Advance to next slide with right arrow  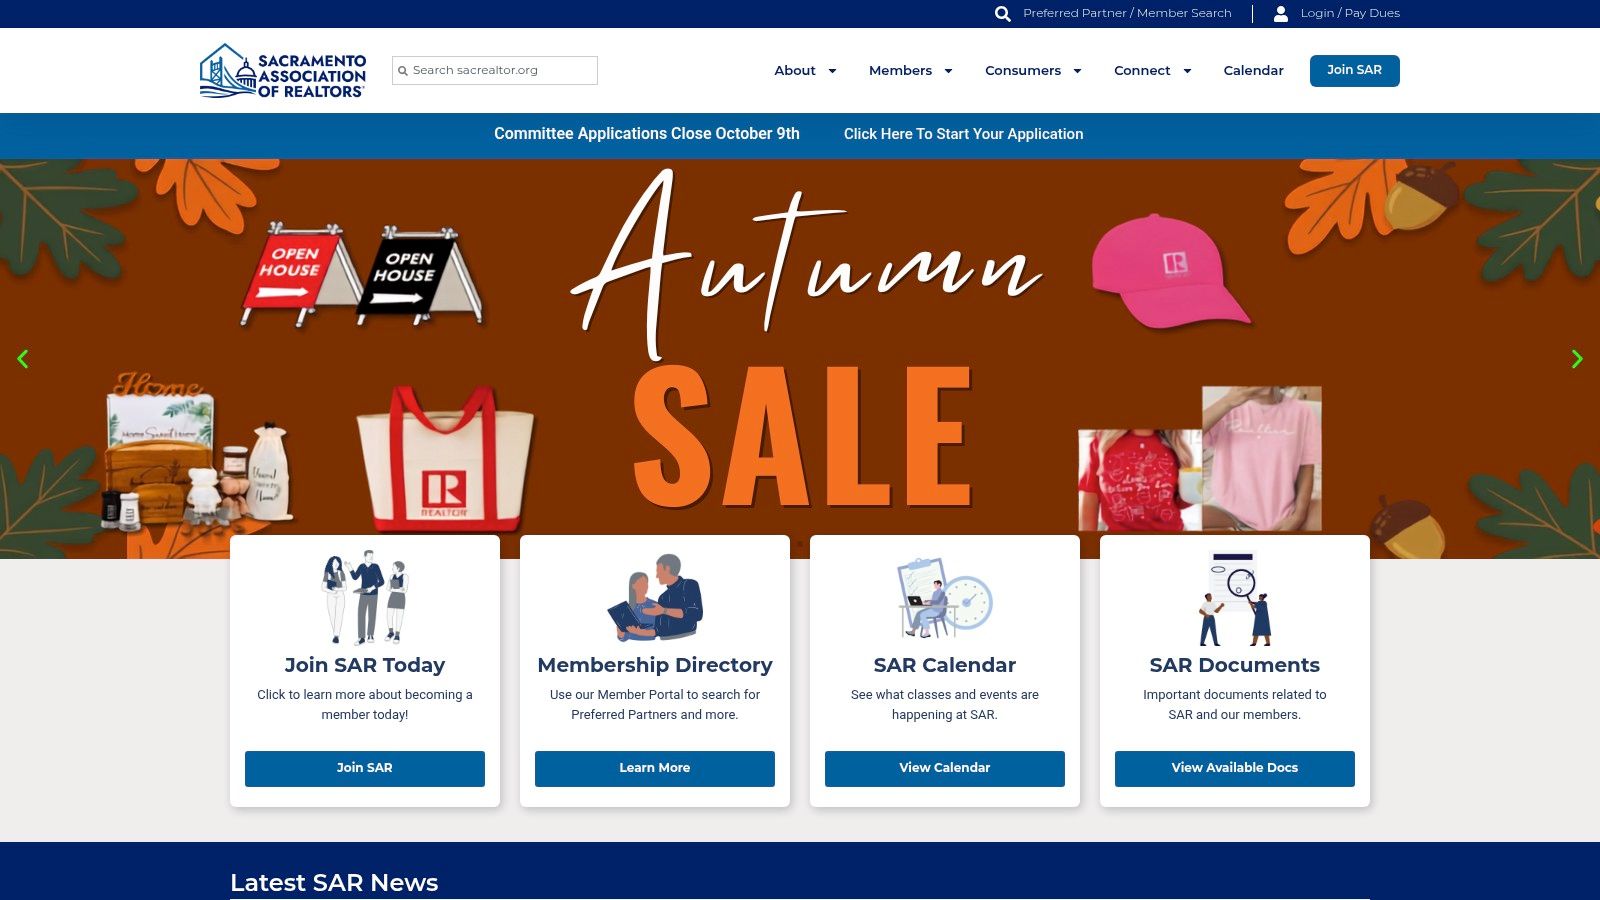[x=1577, y=359]
